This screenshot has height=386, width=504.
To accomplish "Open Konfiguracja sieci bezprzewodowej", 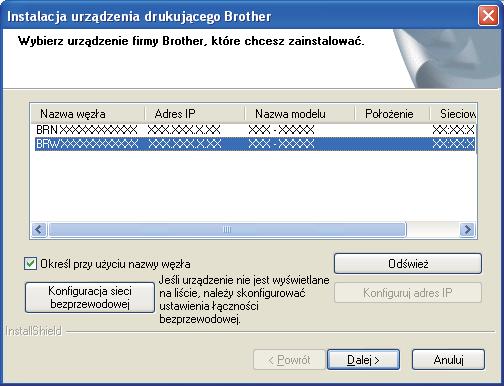I will click(x=90, y=297).
